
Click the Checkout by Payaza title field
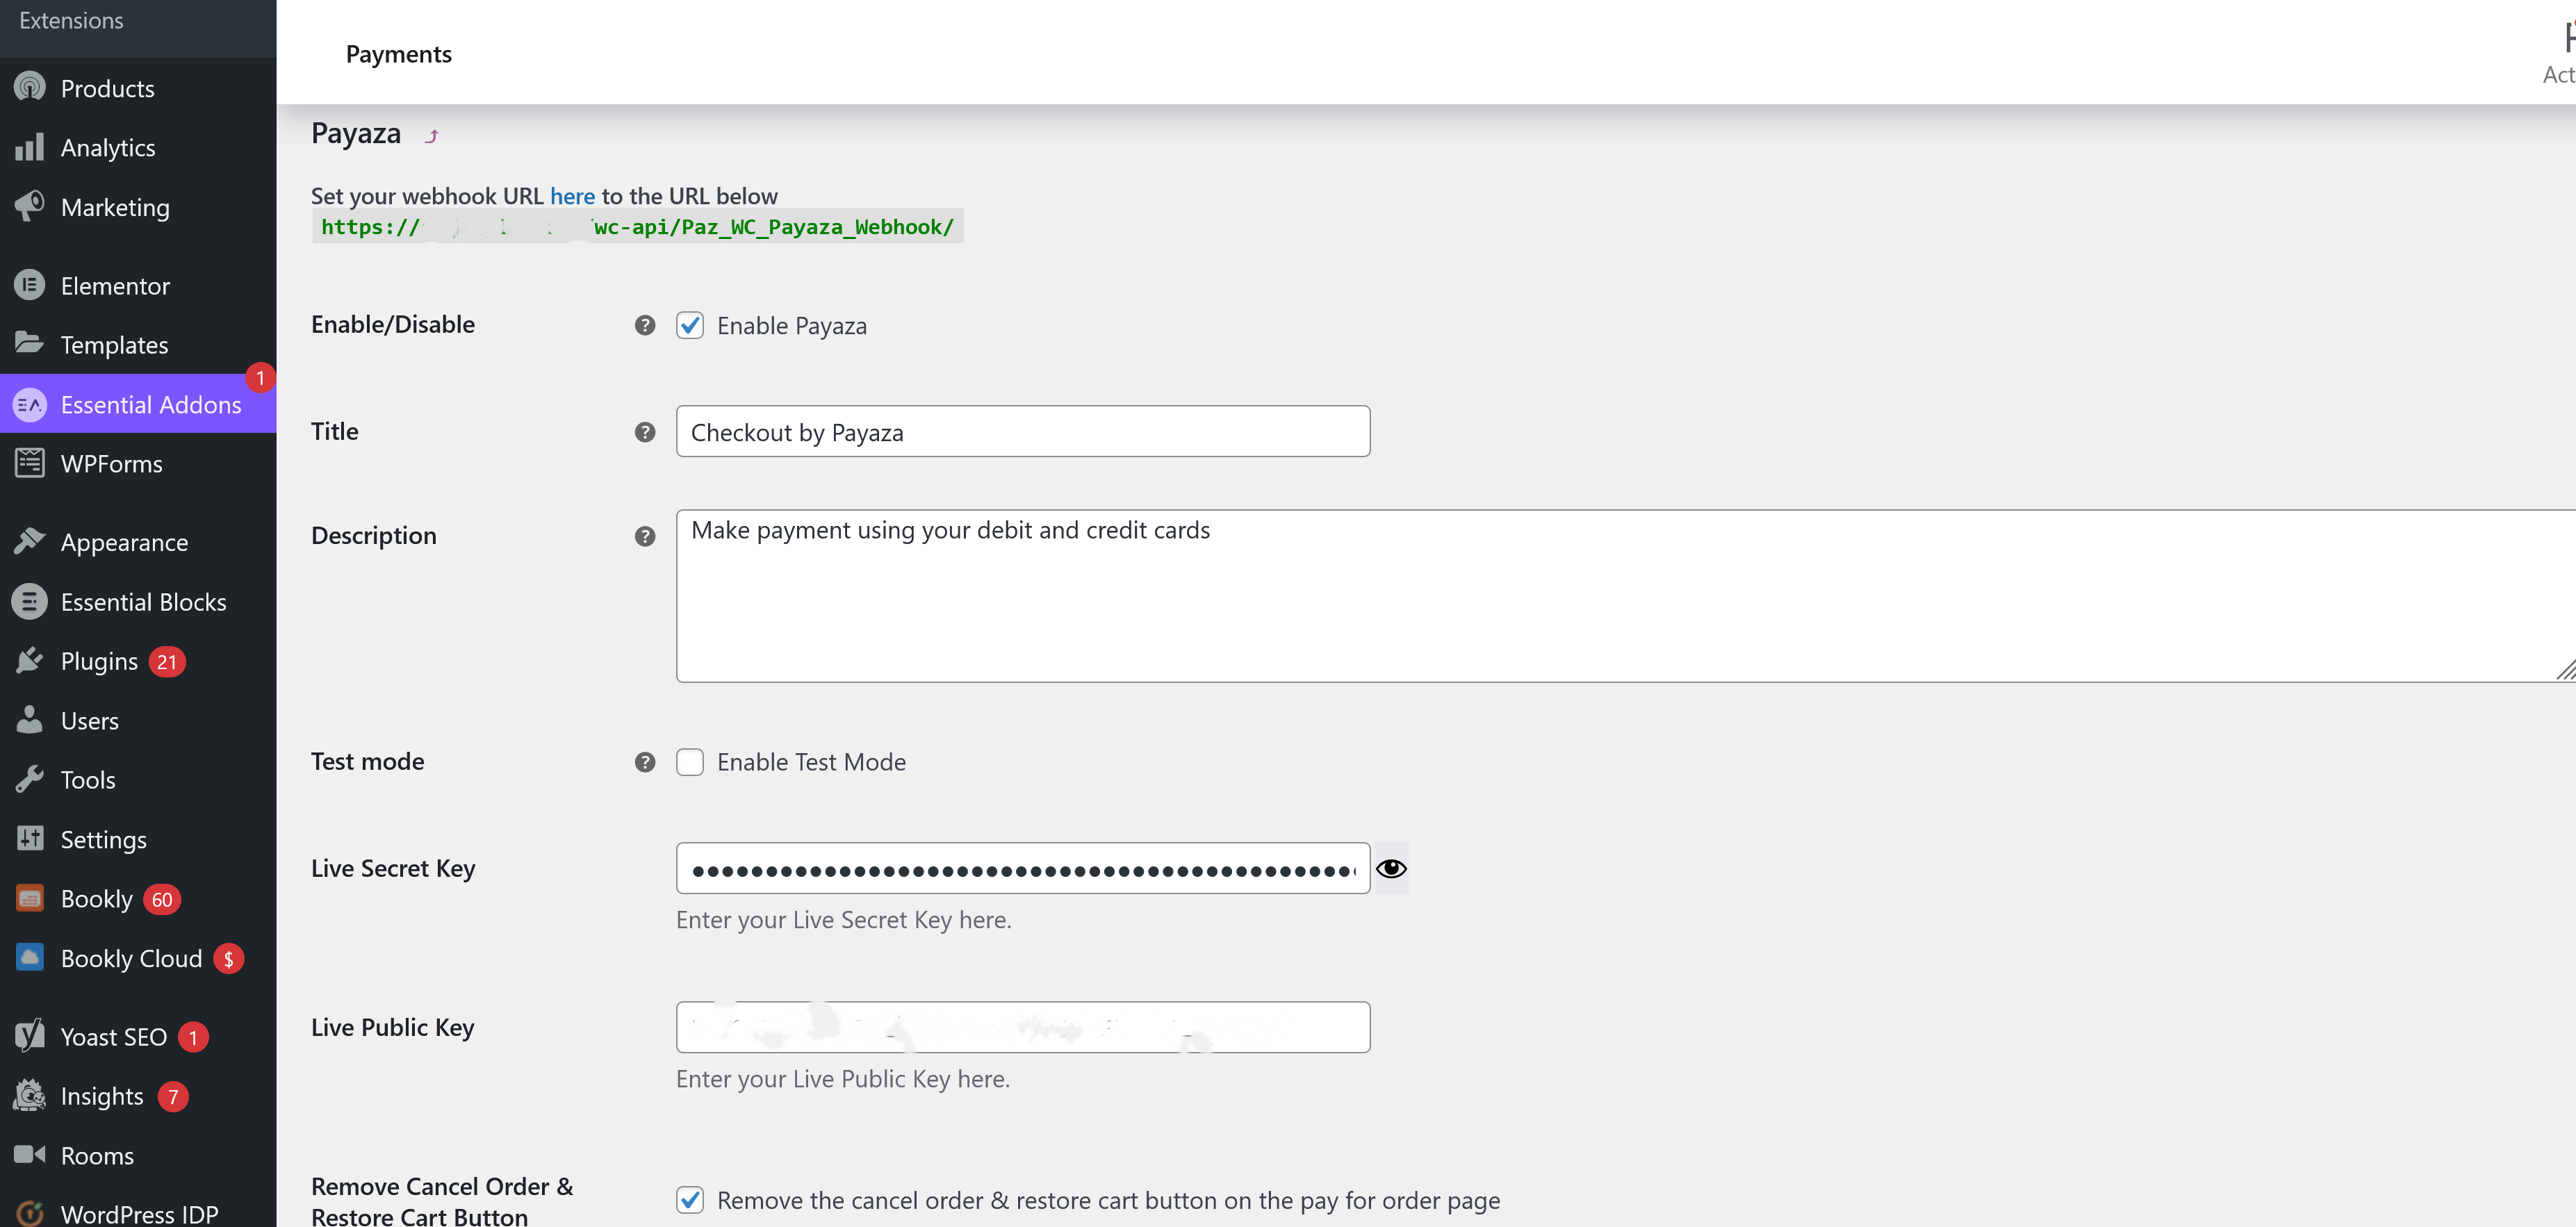point(1023,431)
